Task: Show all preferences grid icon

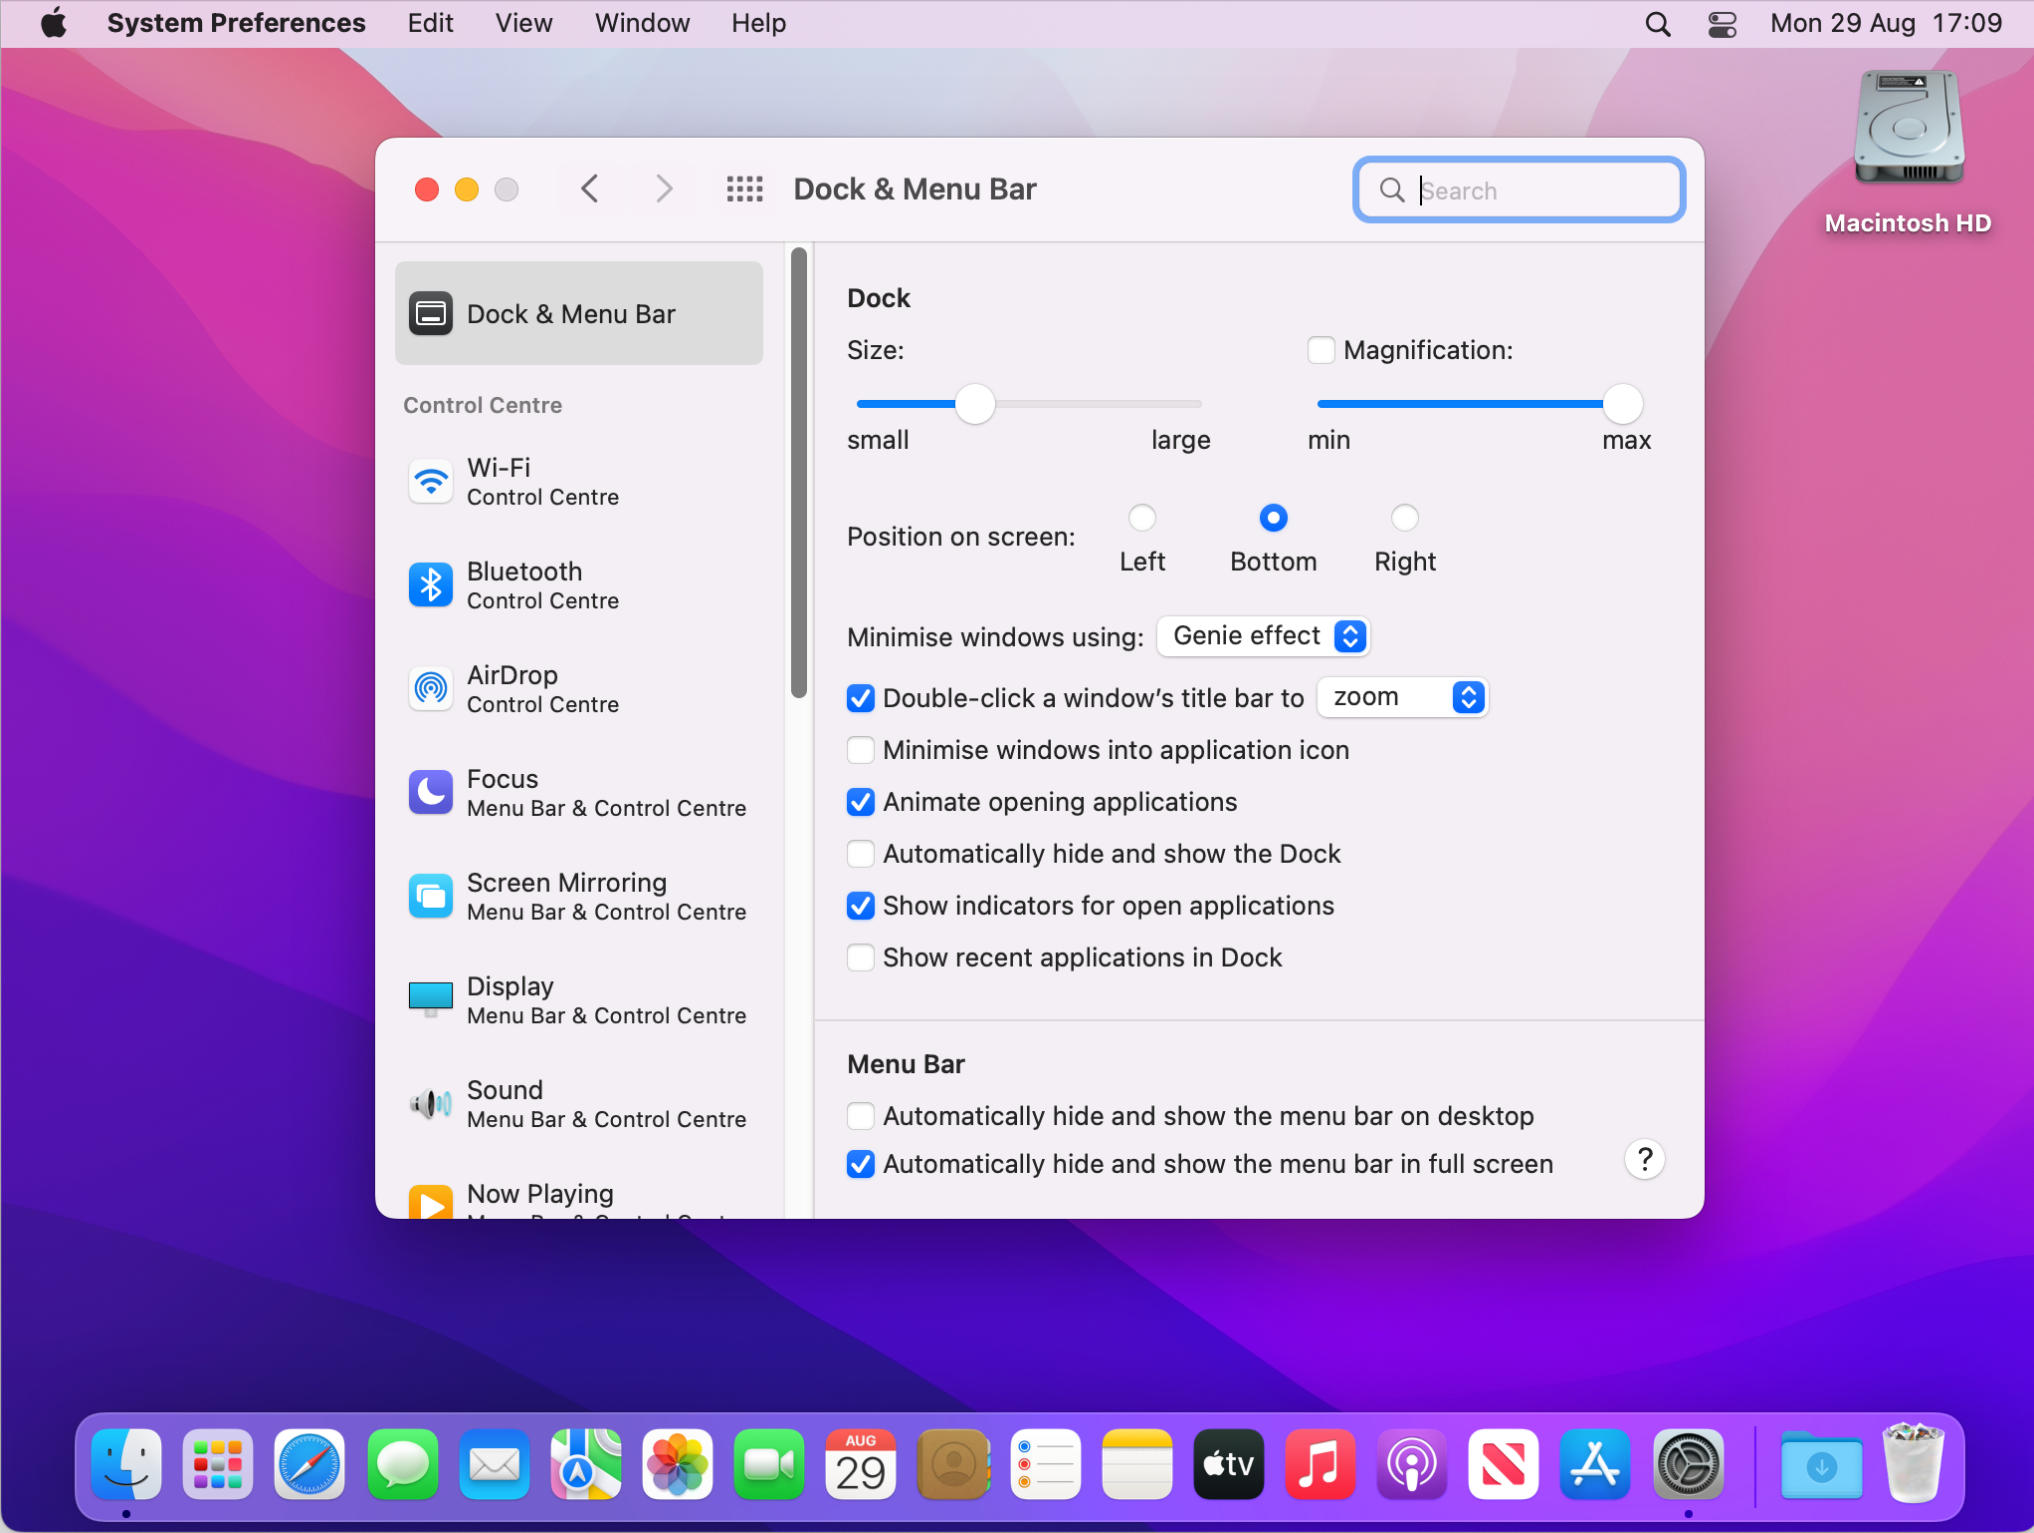Action: 745,189
